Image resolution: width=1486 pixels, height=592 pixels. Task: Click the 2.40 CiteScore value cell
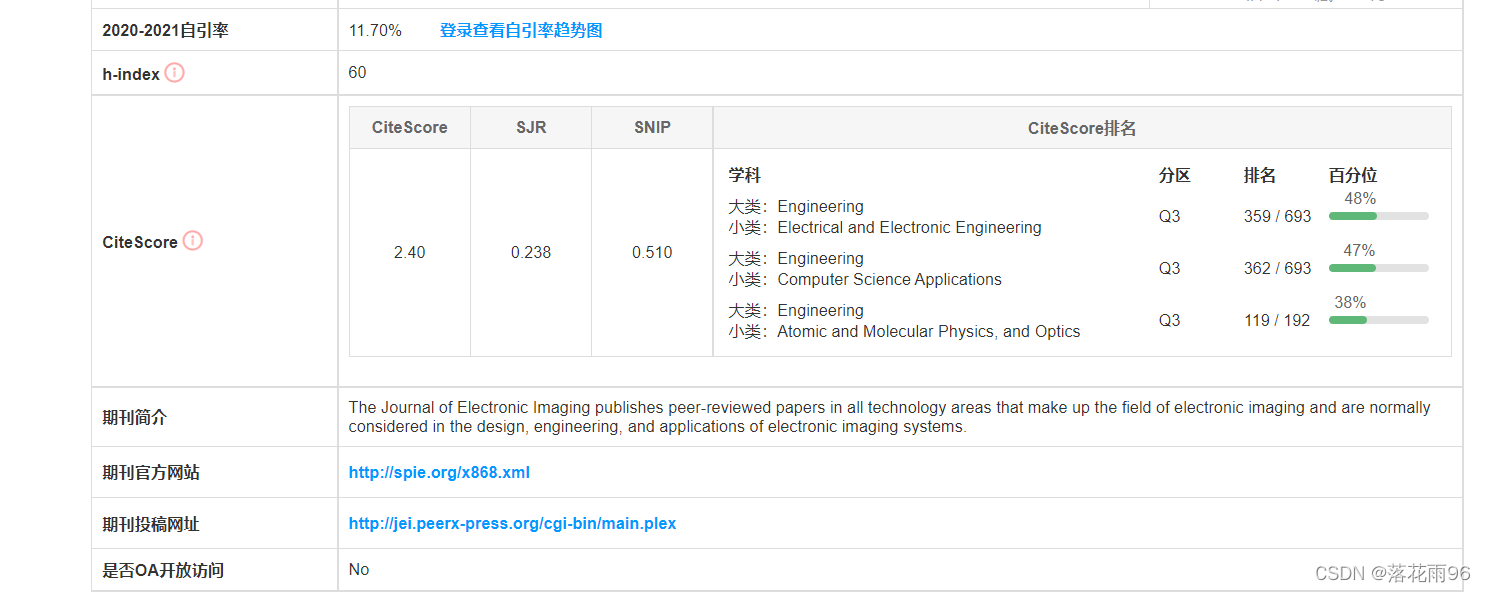(x=409, y=252)
